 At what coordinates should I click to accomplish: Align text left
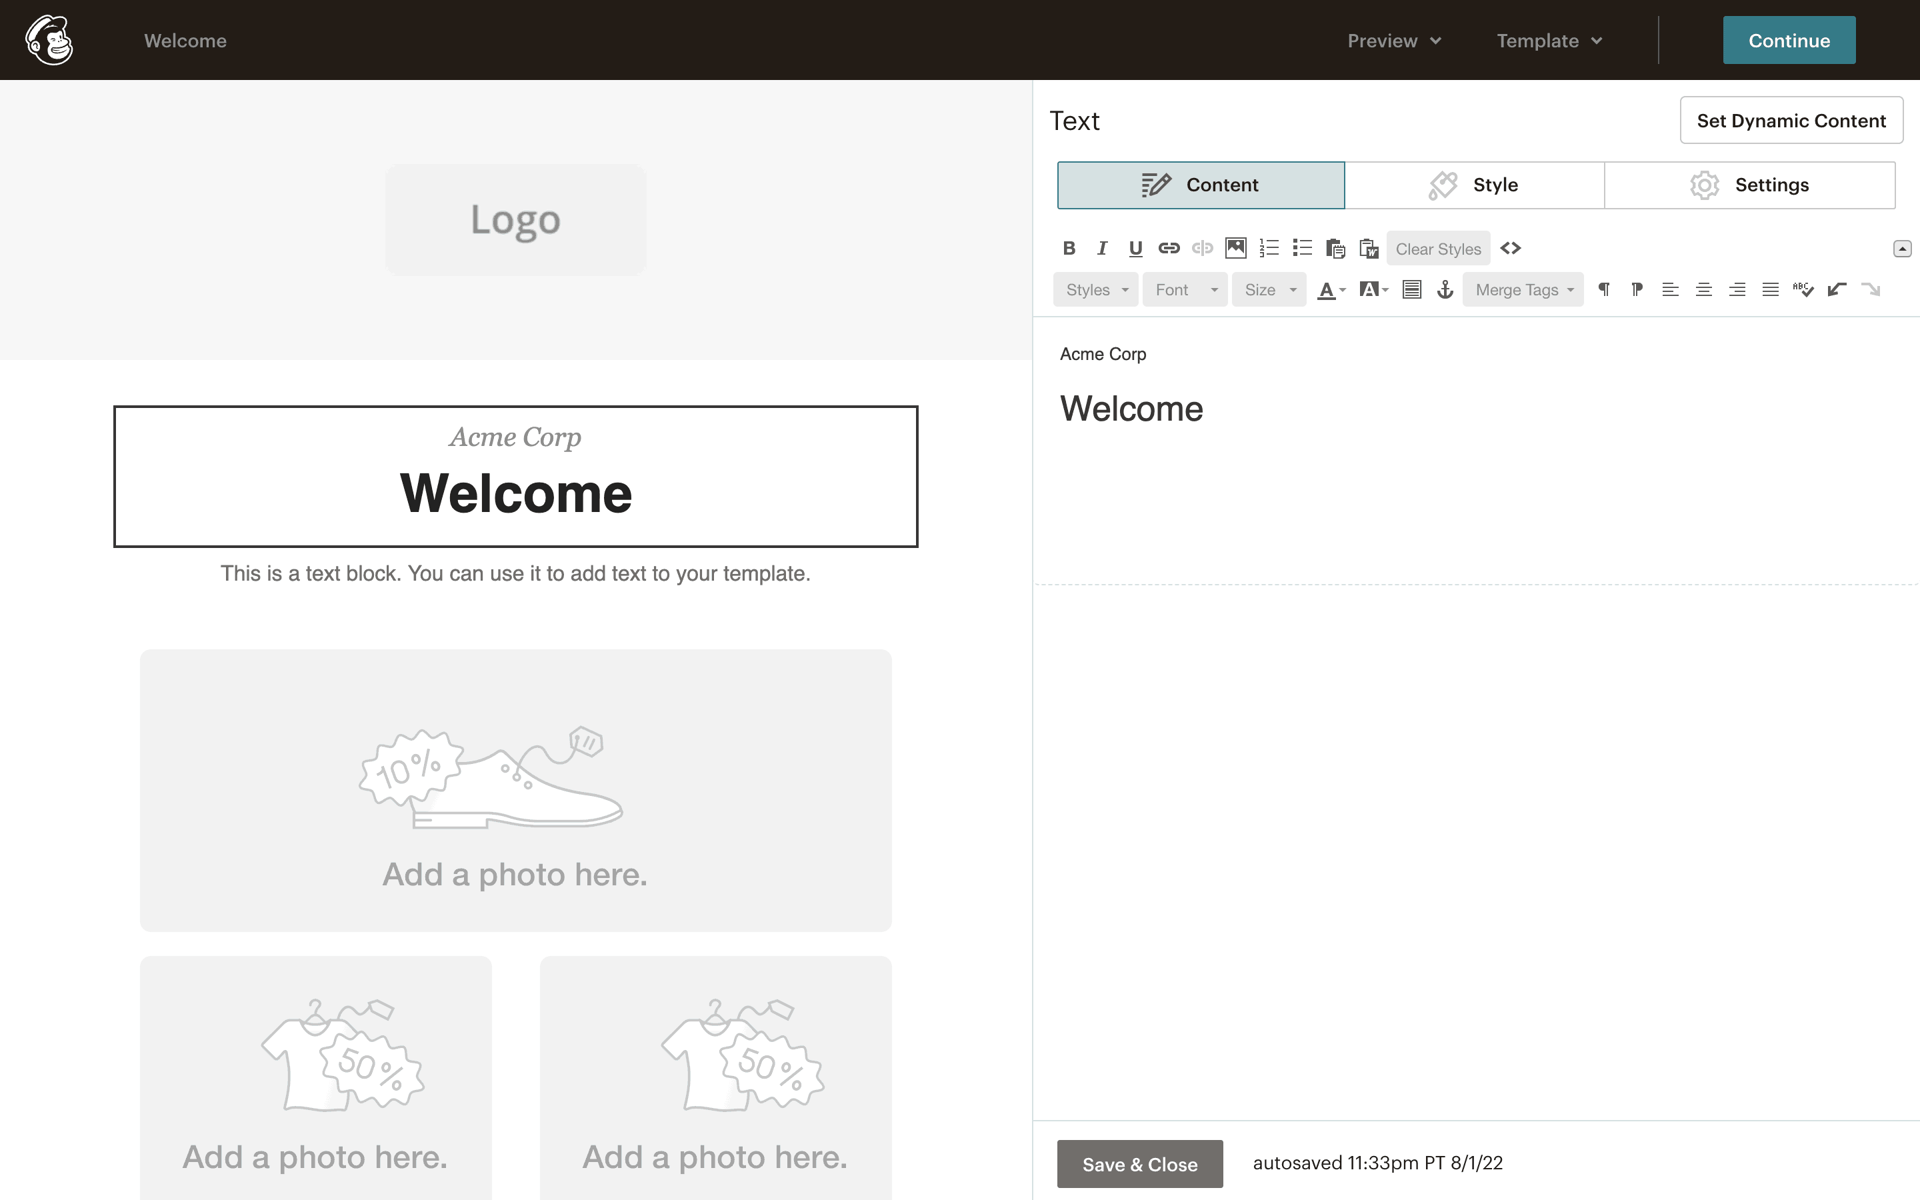point(1670,290)
